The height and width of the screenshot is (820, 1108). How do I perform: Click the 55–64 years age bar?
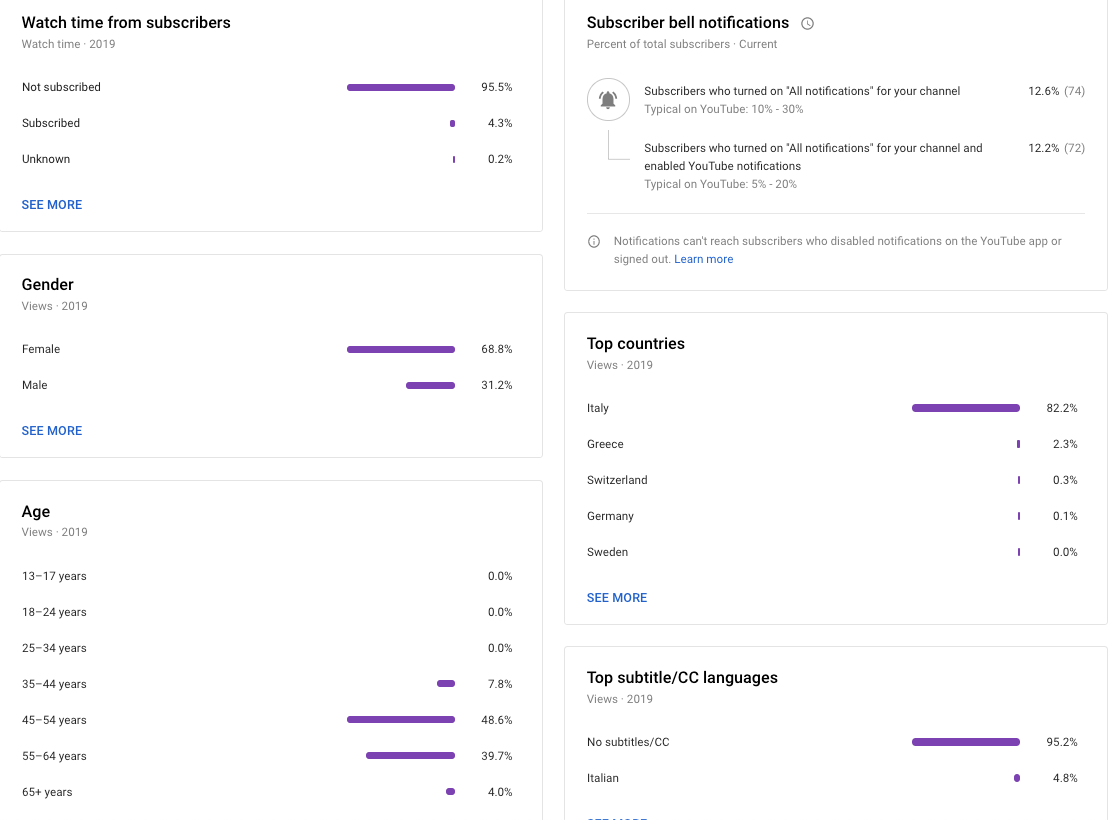coord(410,756)
